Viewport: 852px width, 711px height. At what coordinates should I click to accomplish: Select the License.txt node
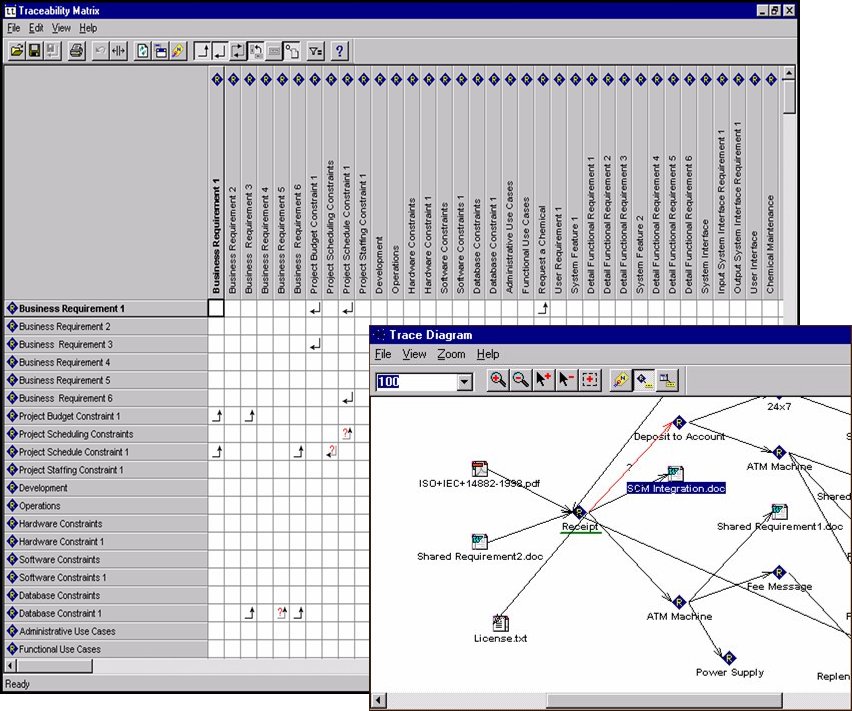click(500, 629)
